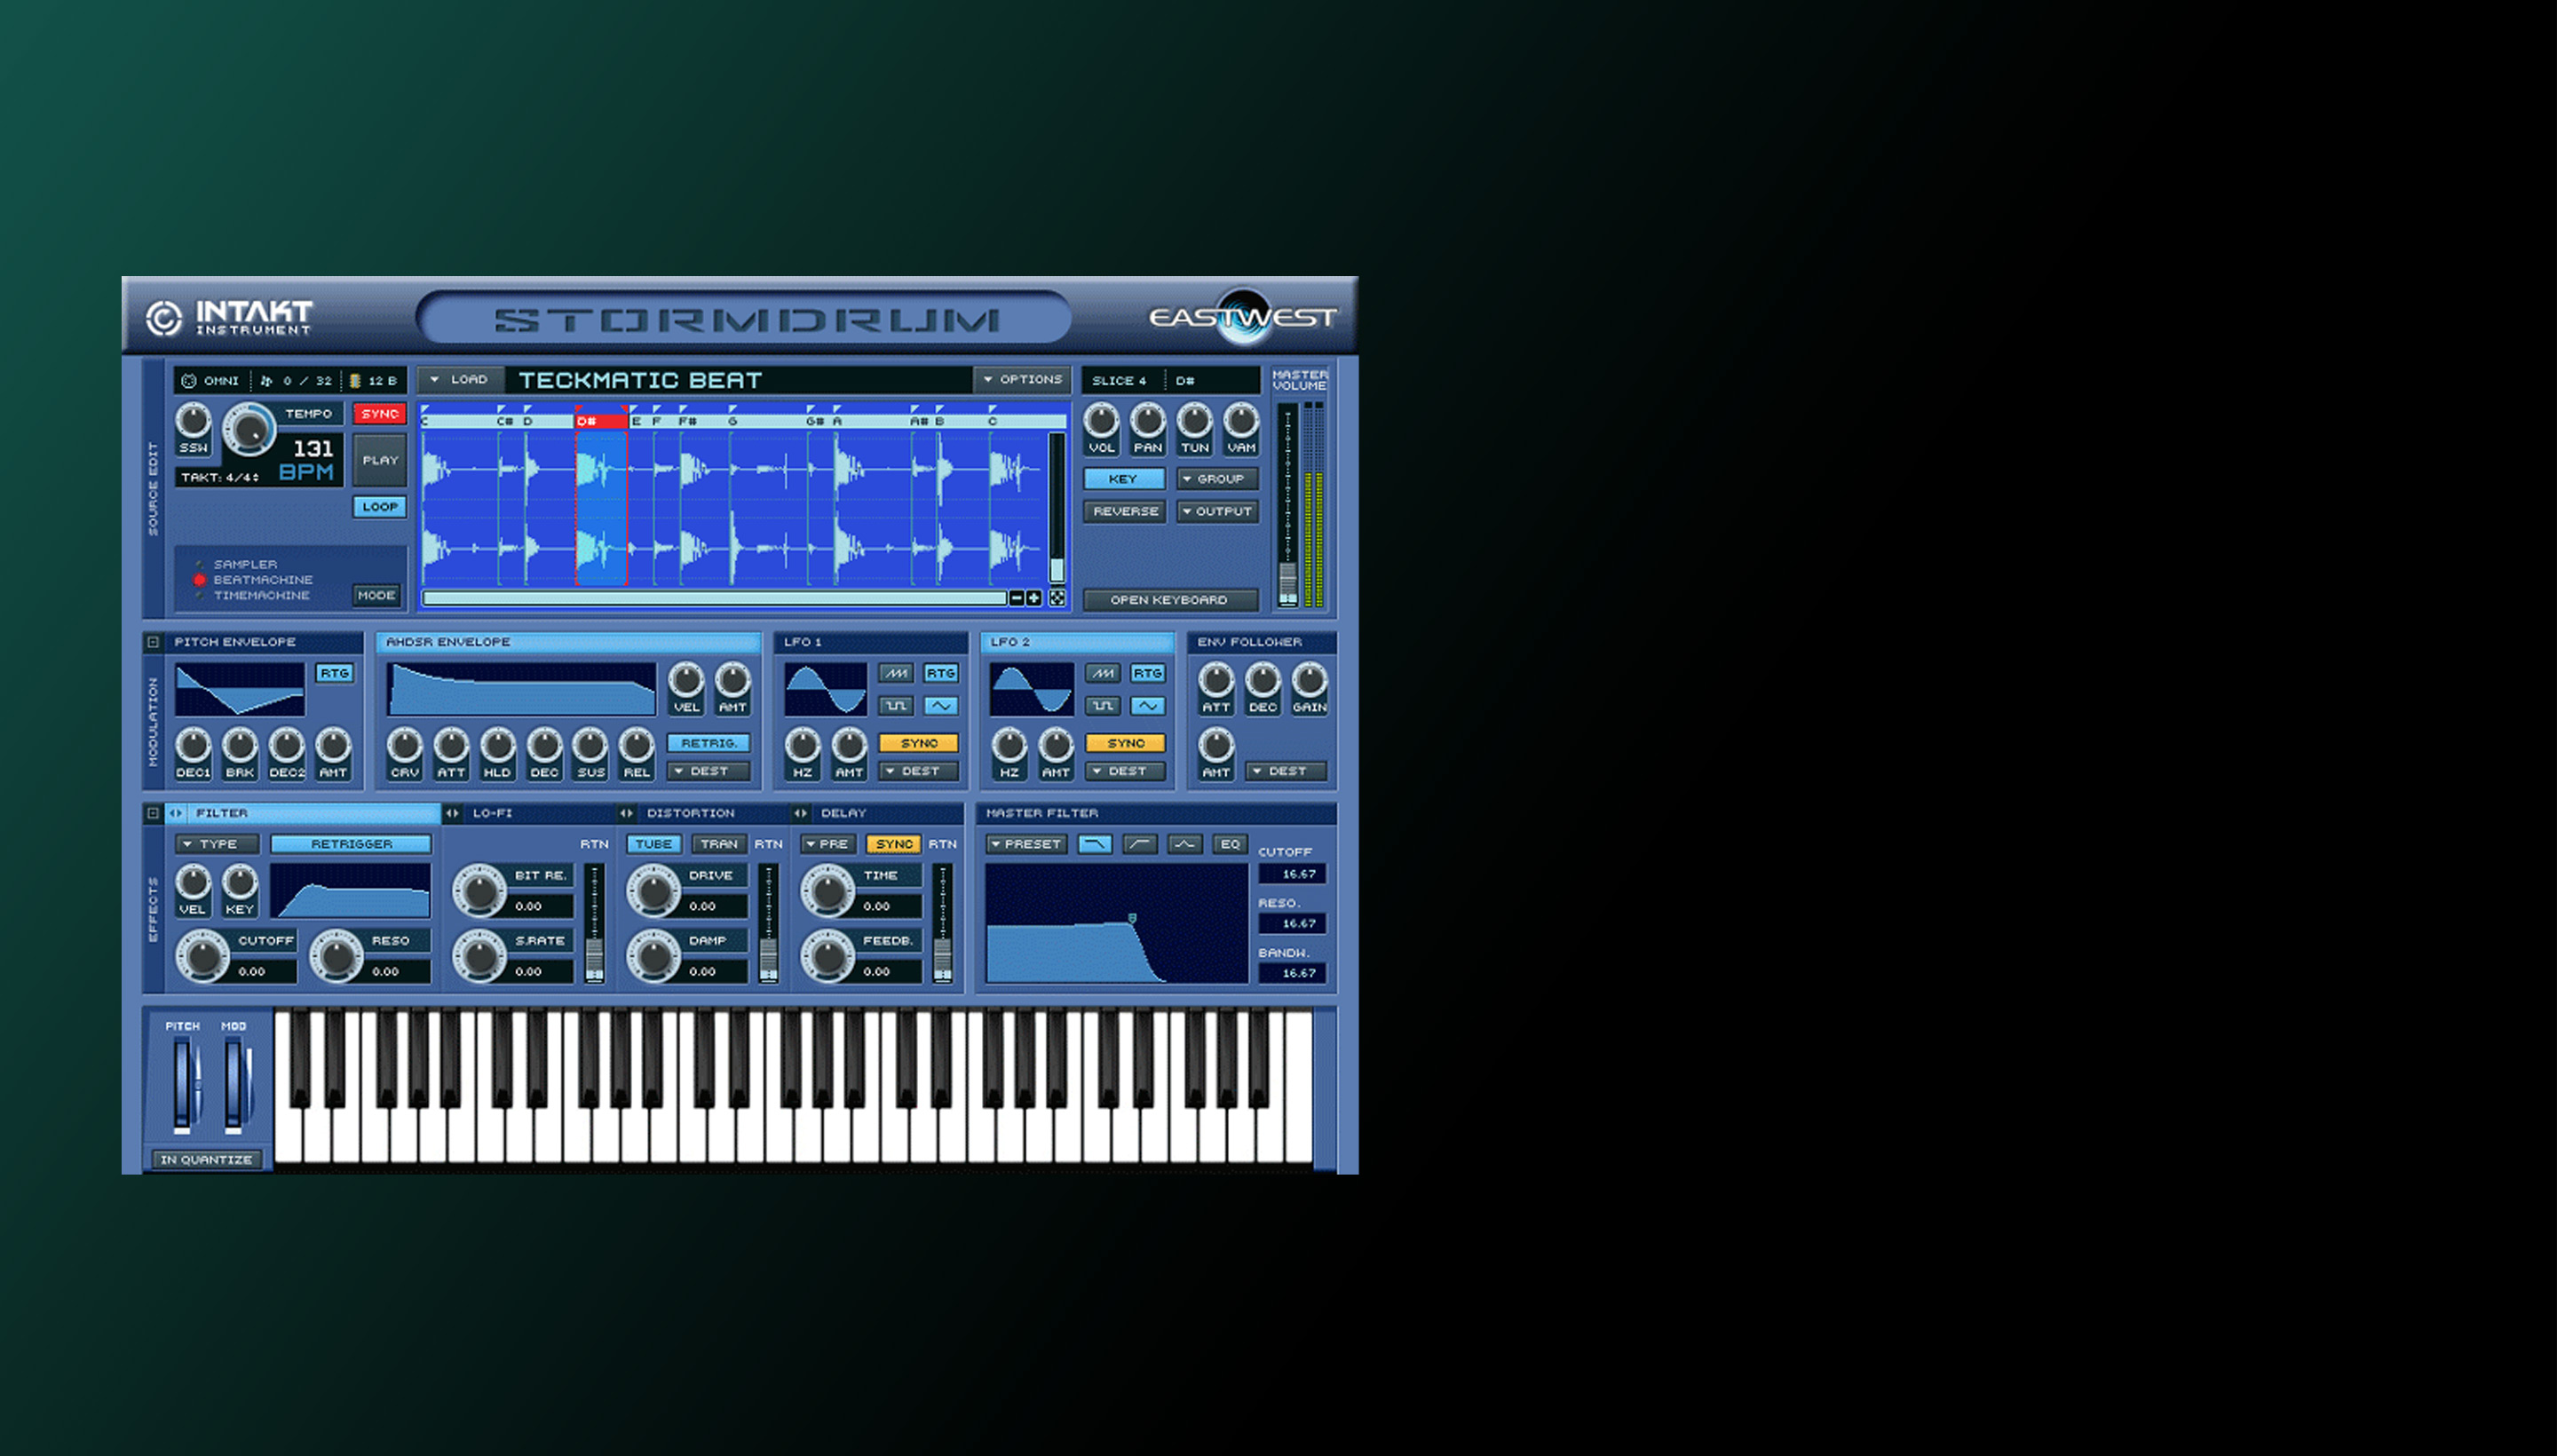This screenshot has width=2557, height=1456.
Task: Select the LO-FI effect section header
Action: [492, 813]
